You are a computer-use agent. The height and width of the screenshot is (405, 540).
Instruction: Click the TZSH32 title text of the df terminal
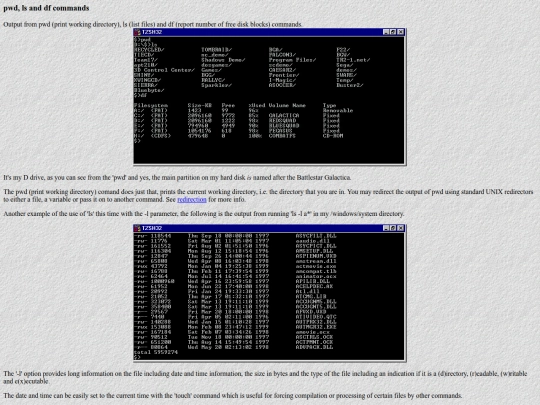click(152, 32)
